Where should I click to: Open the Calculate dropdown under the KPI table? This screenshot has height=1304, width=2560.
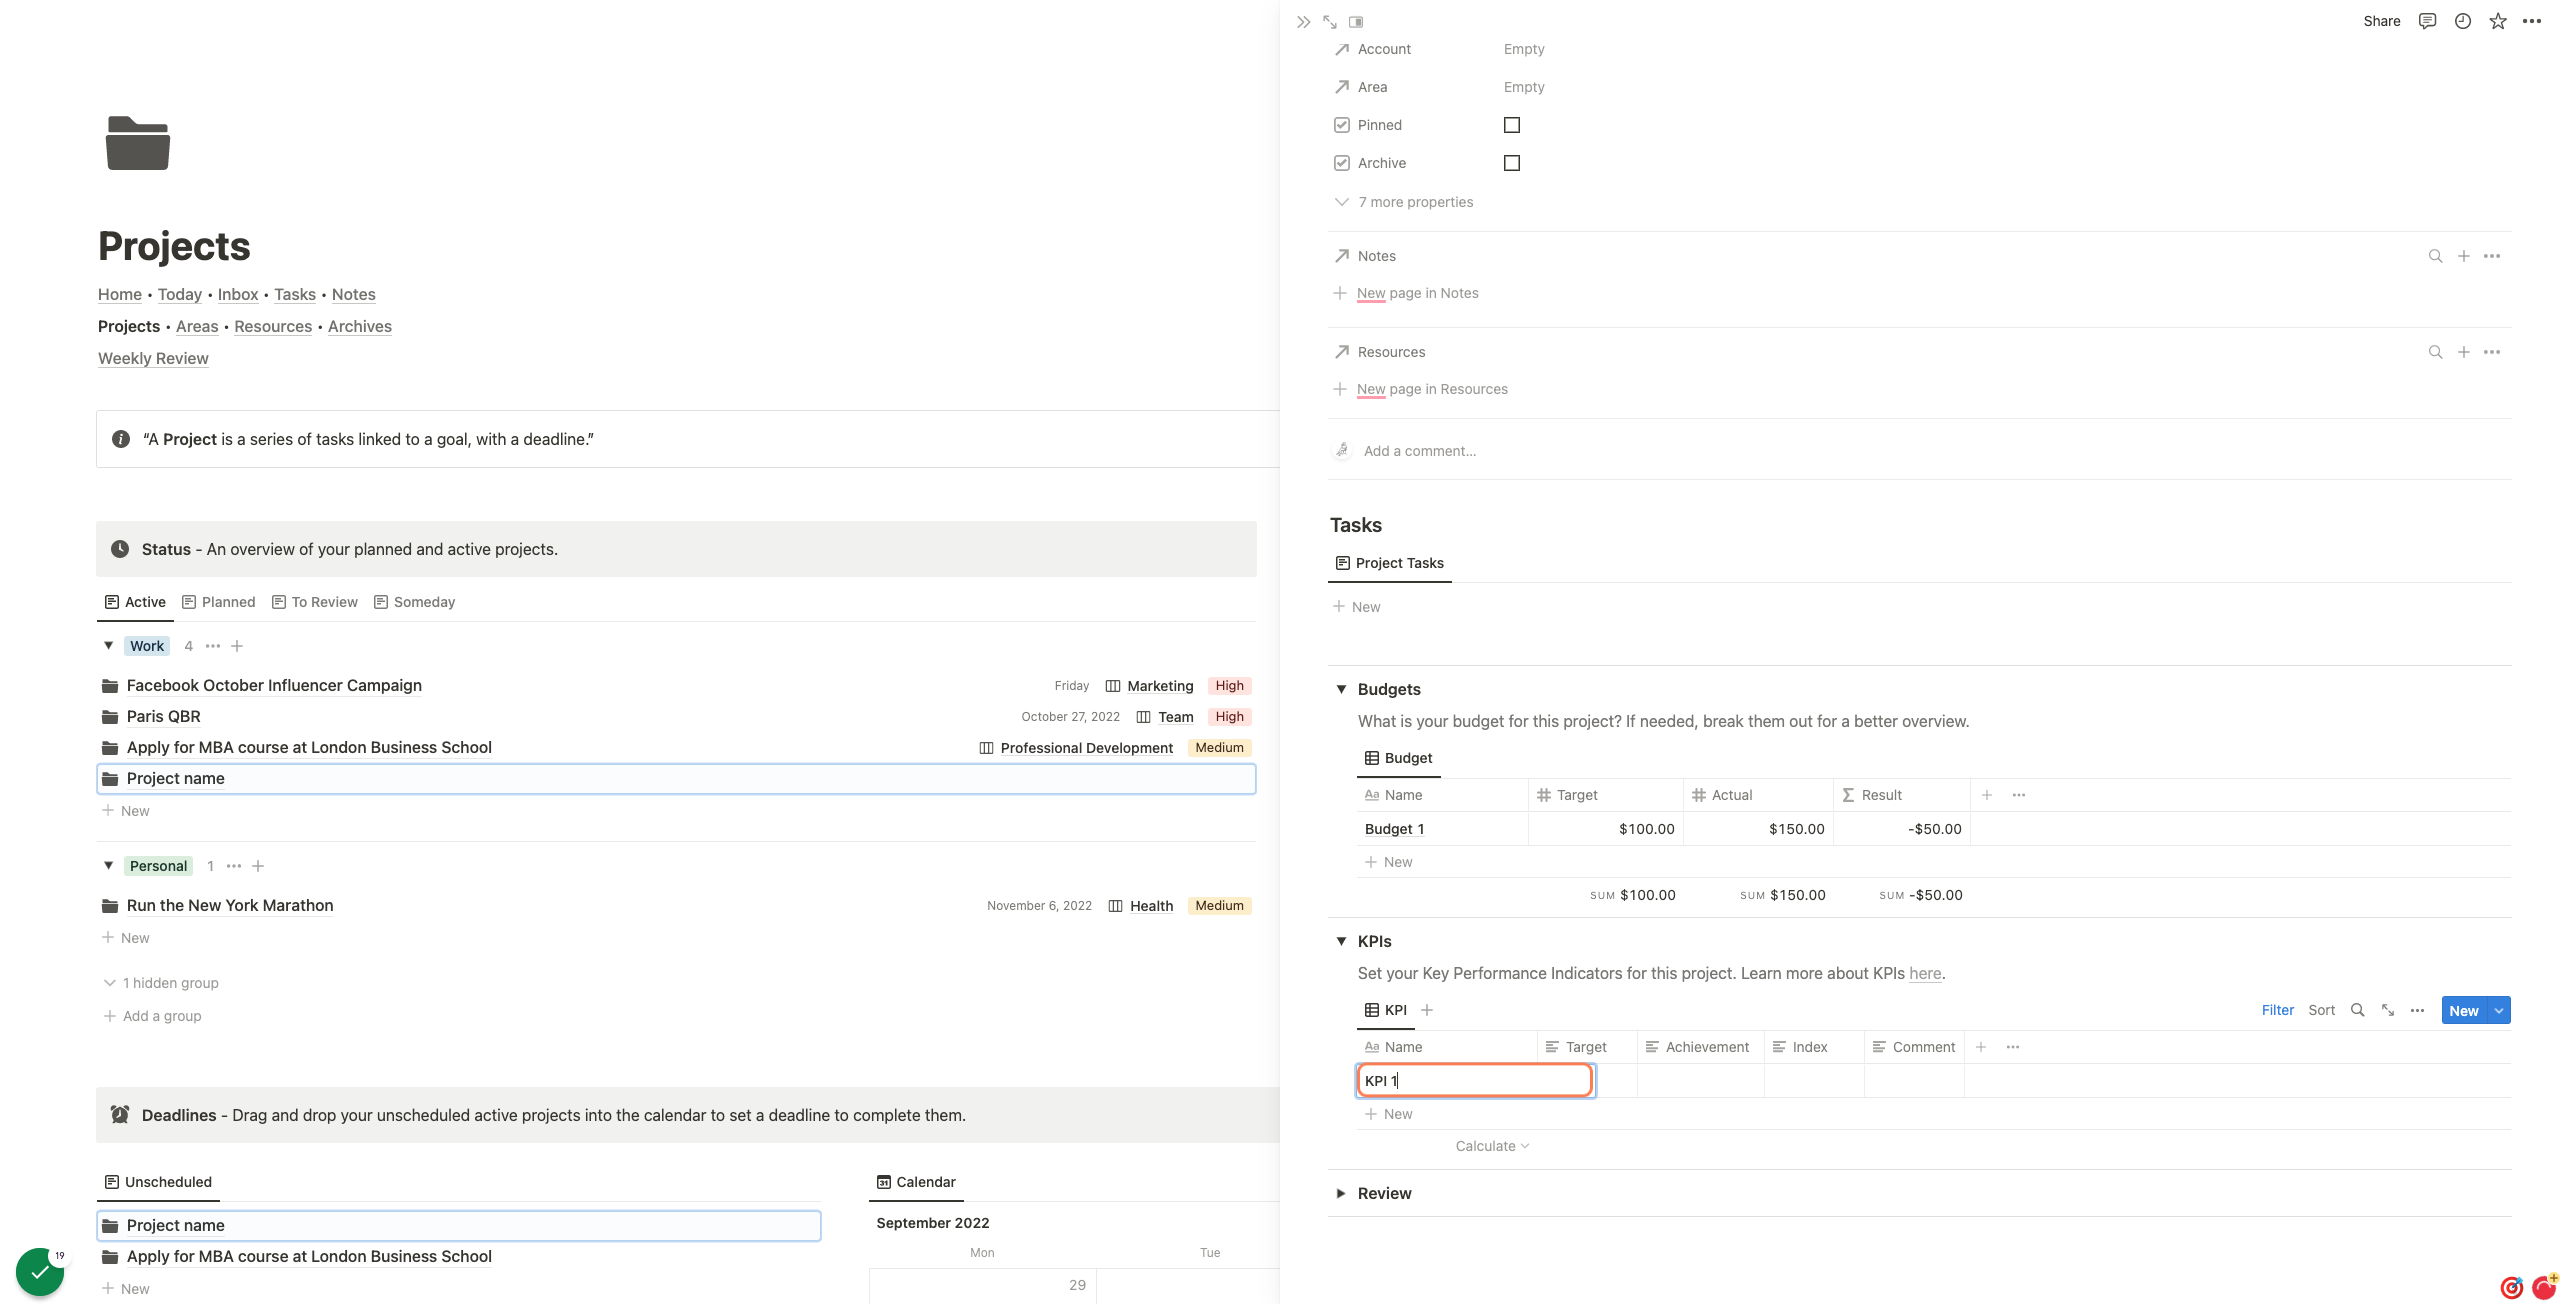pyautogui.click(x=1492, y=1146)
